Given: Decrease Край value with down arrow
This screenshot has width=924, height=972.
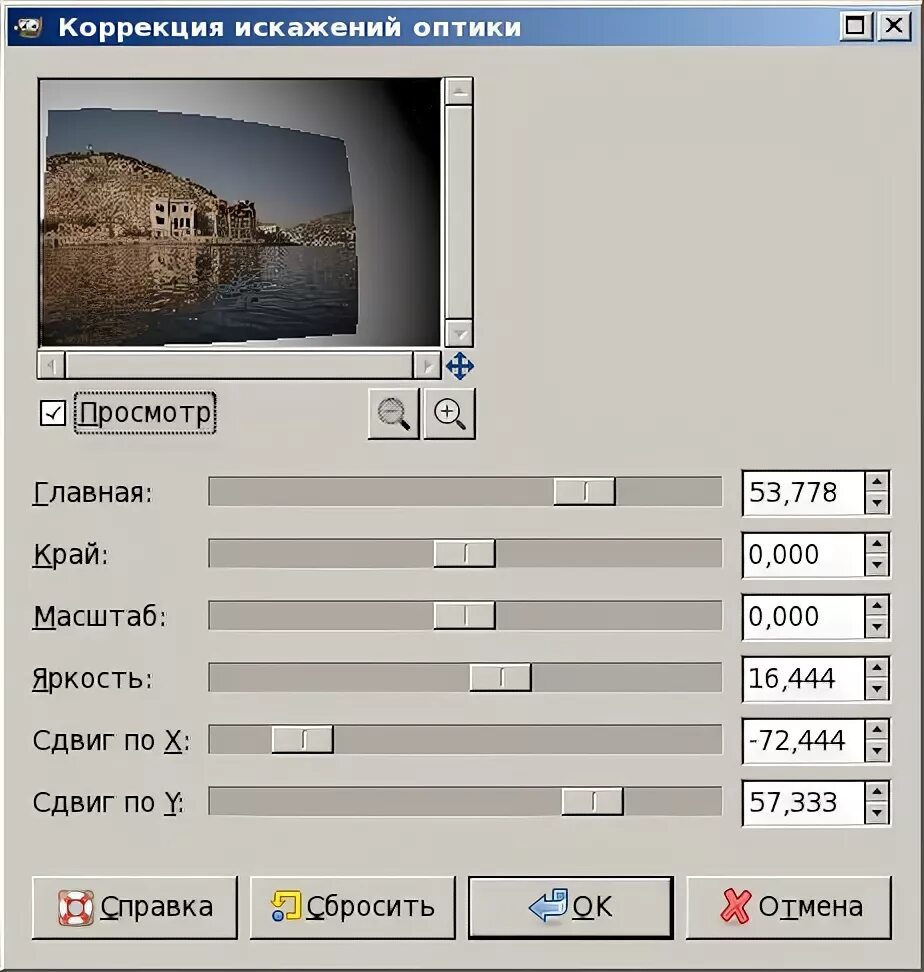Looking at the screenshot, I should click(876, 565).
